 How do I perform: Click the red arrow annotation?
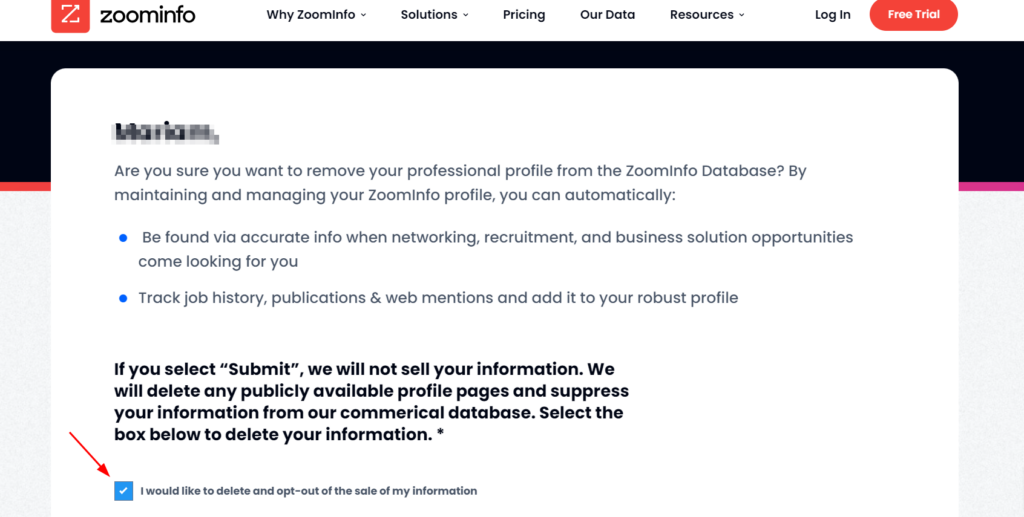pos(90,453)
